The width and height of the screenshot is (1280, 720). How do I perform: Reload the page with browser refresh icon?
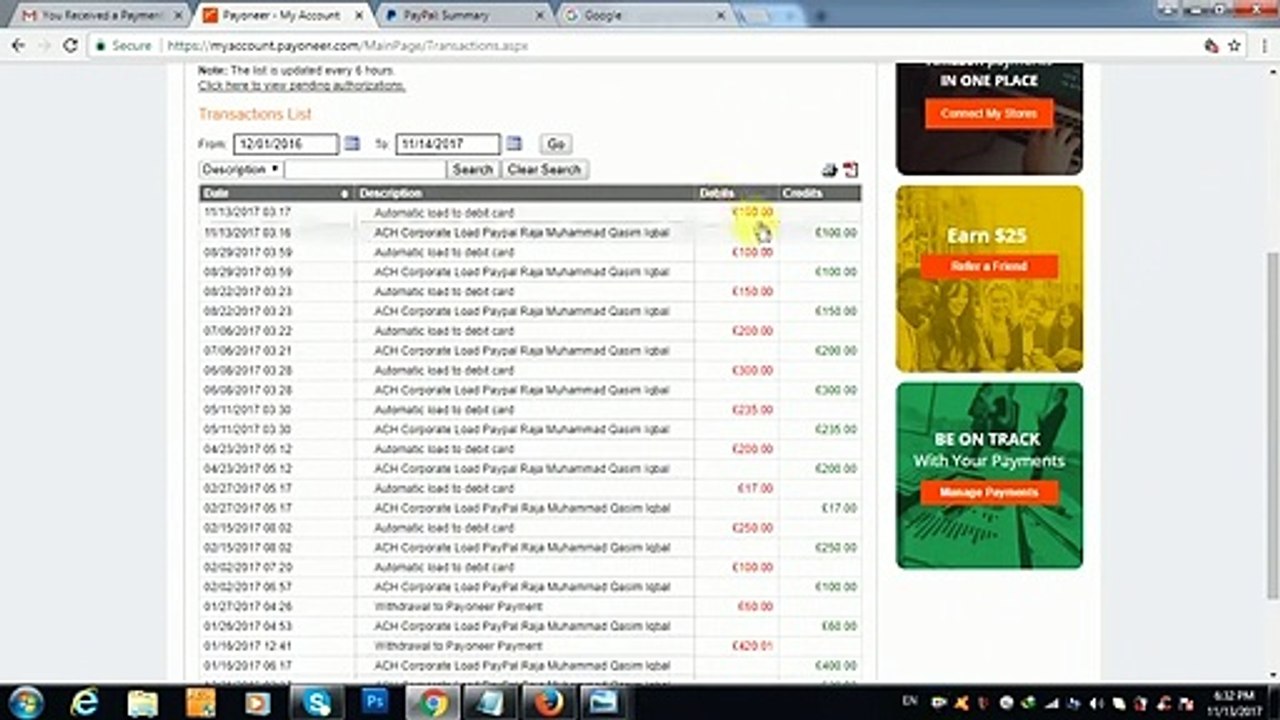click(70, 45)
